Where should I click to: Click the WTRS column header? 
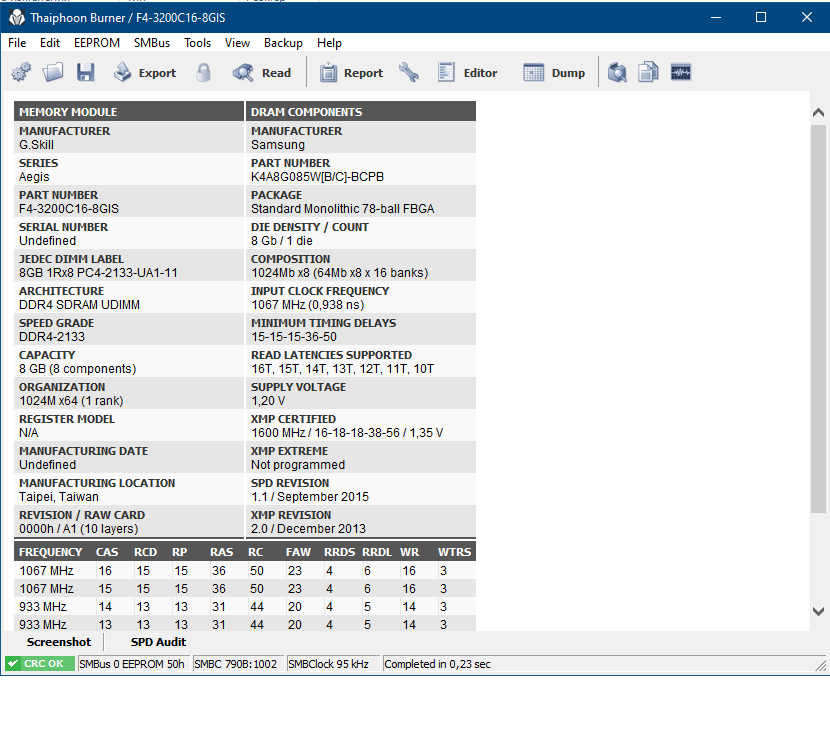point(454,552)
